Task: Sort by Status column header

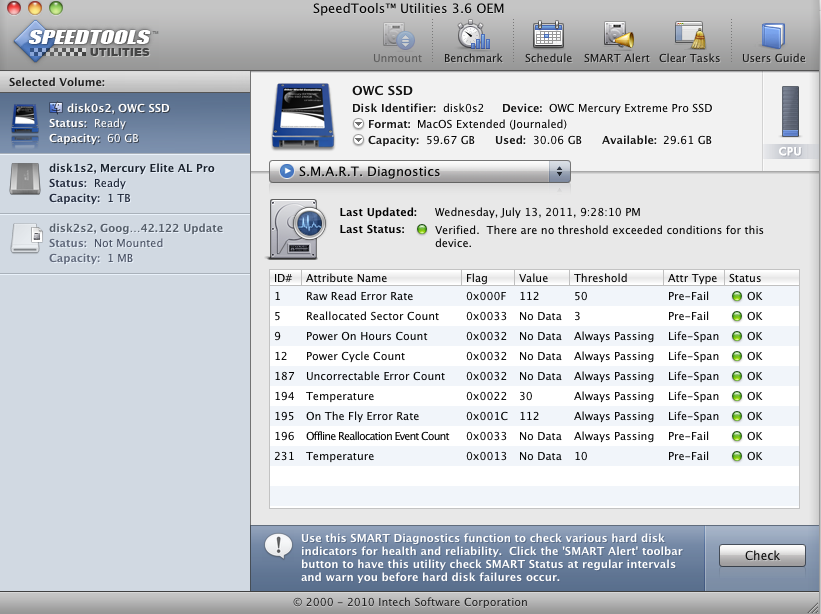Action: 762,278
